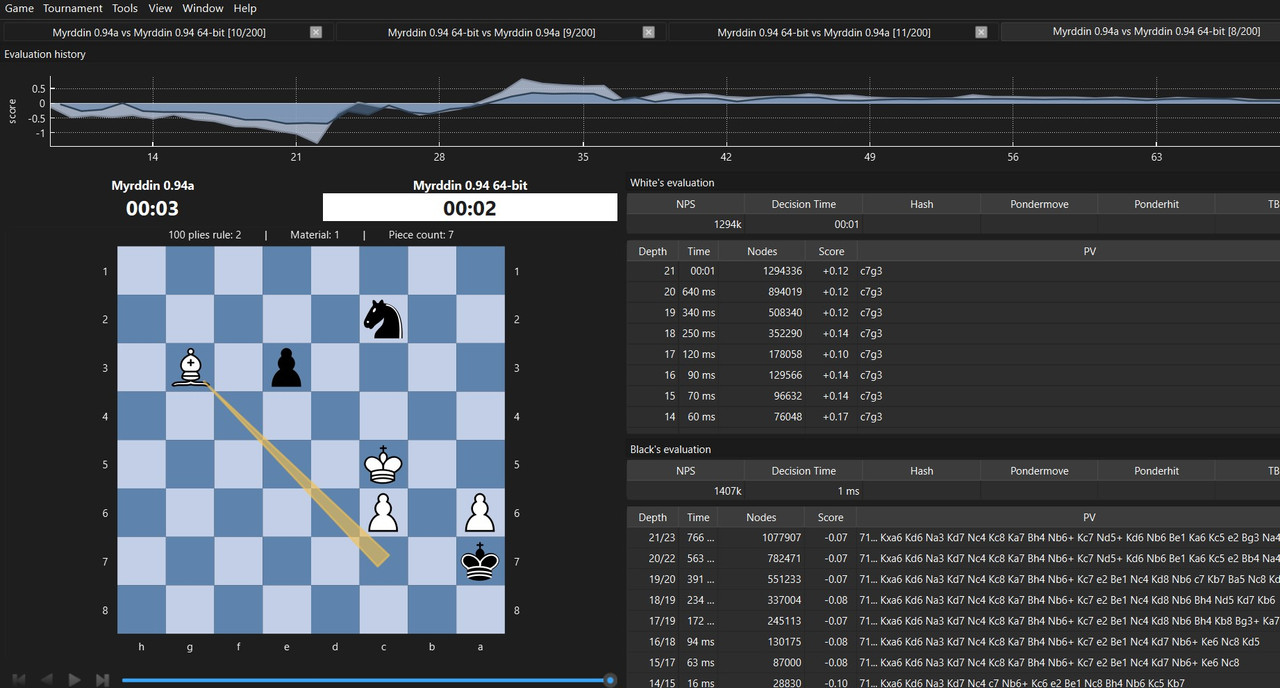
Task: Select Black's depth 18/19 analysis row
Action: pyautogui.click(x=953, y=600)
